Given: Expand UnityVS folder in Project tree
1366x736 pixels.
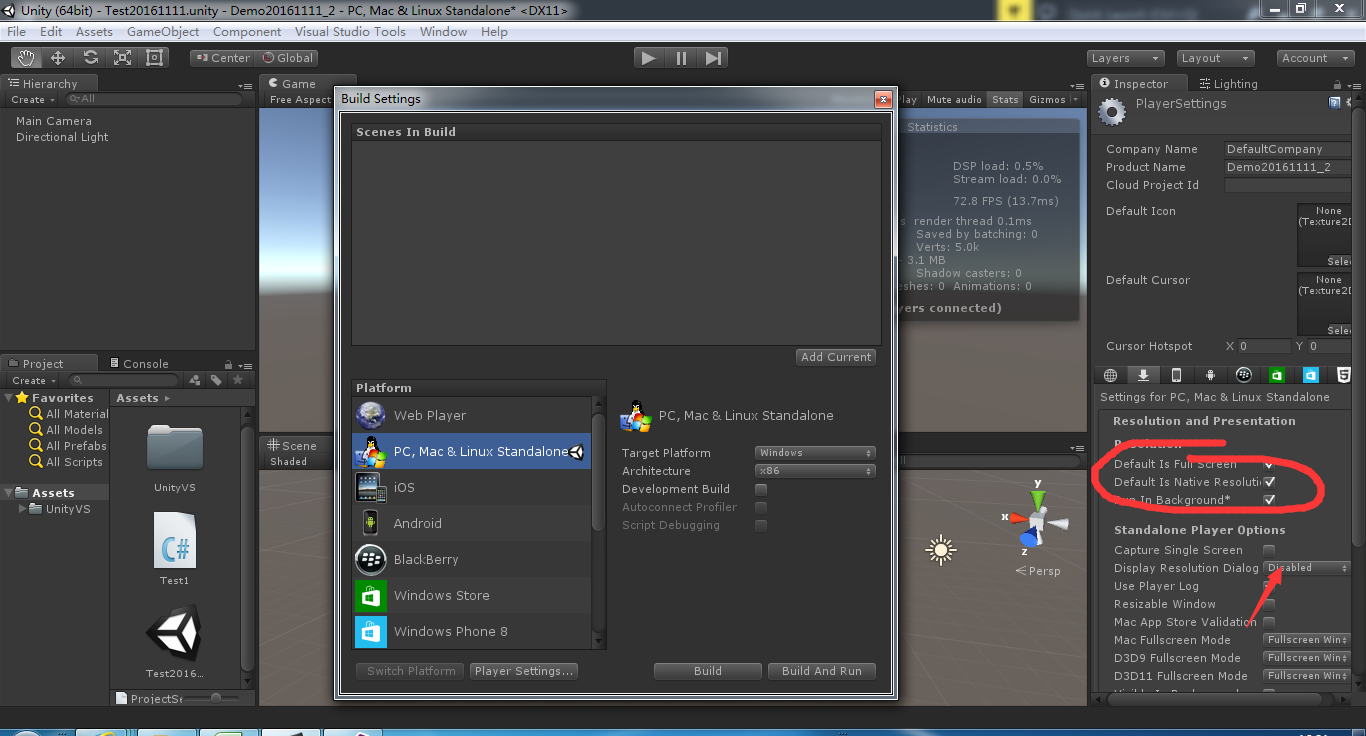Looking at the screenshot, I should click(x=23, y=508).
